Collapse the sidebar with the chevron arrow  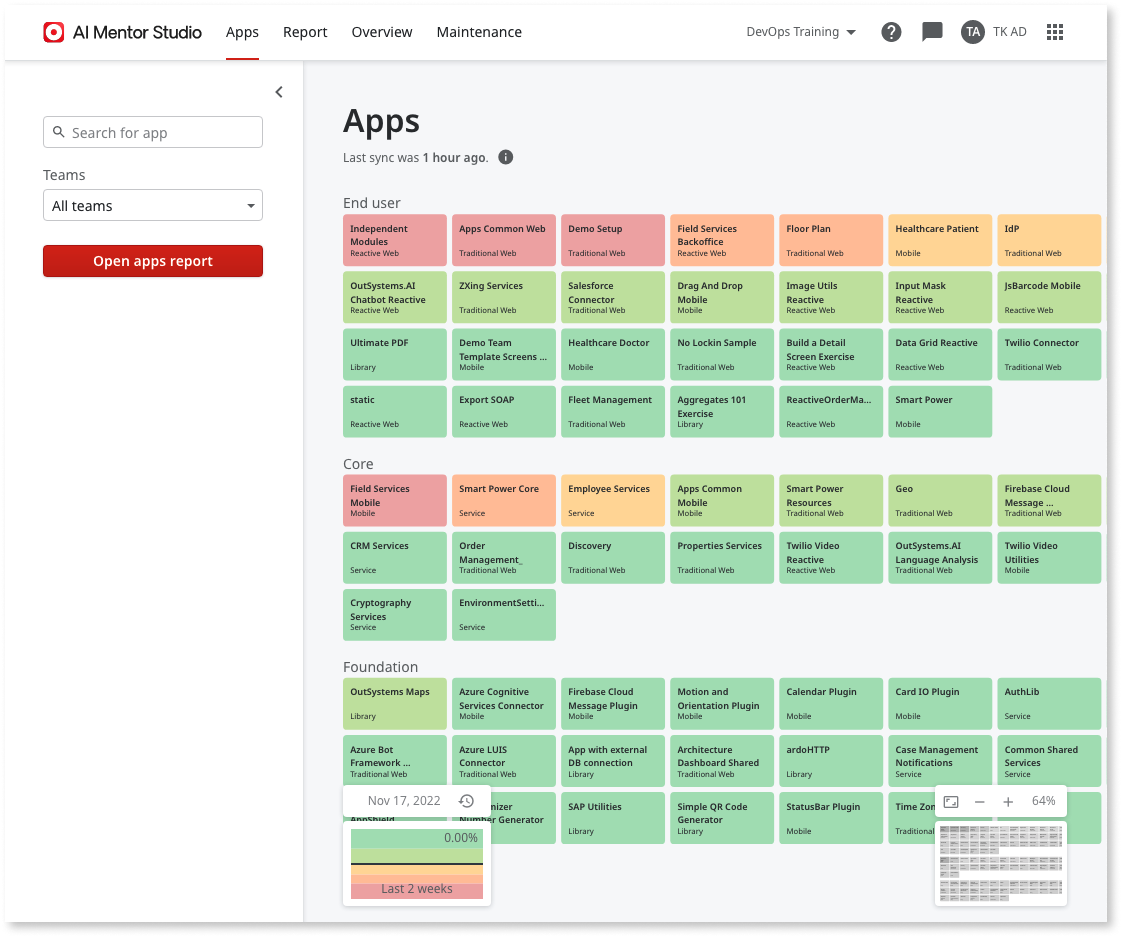pos(278,91)
